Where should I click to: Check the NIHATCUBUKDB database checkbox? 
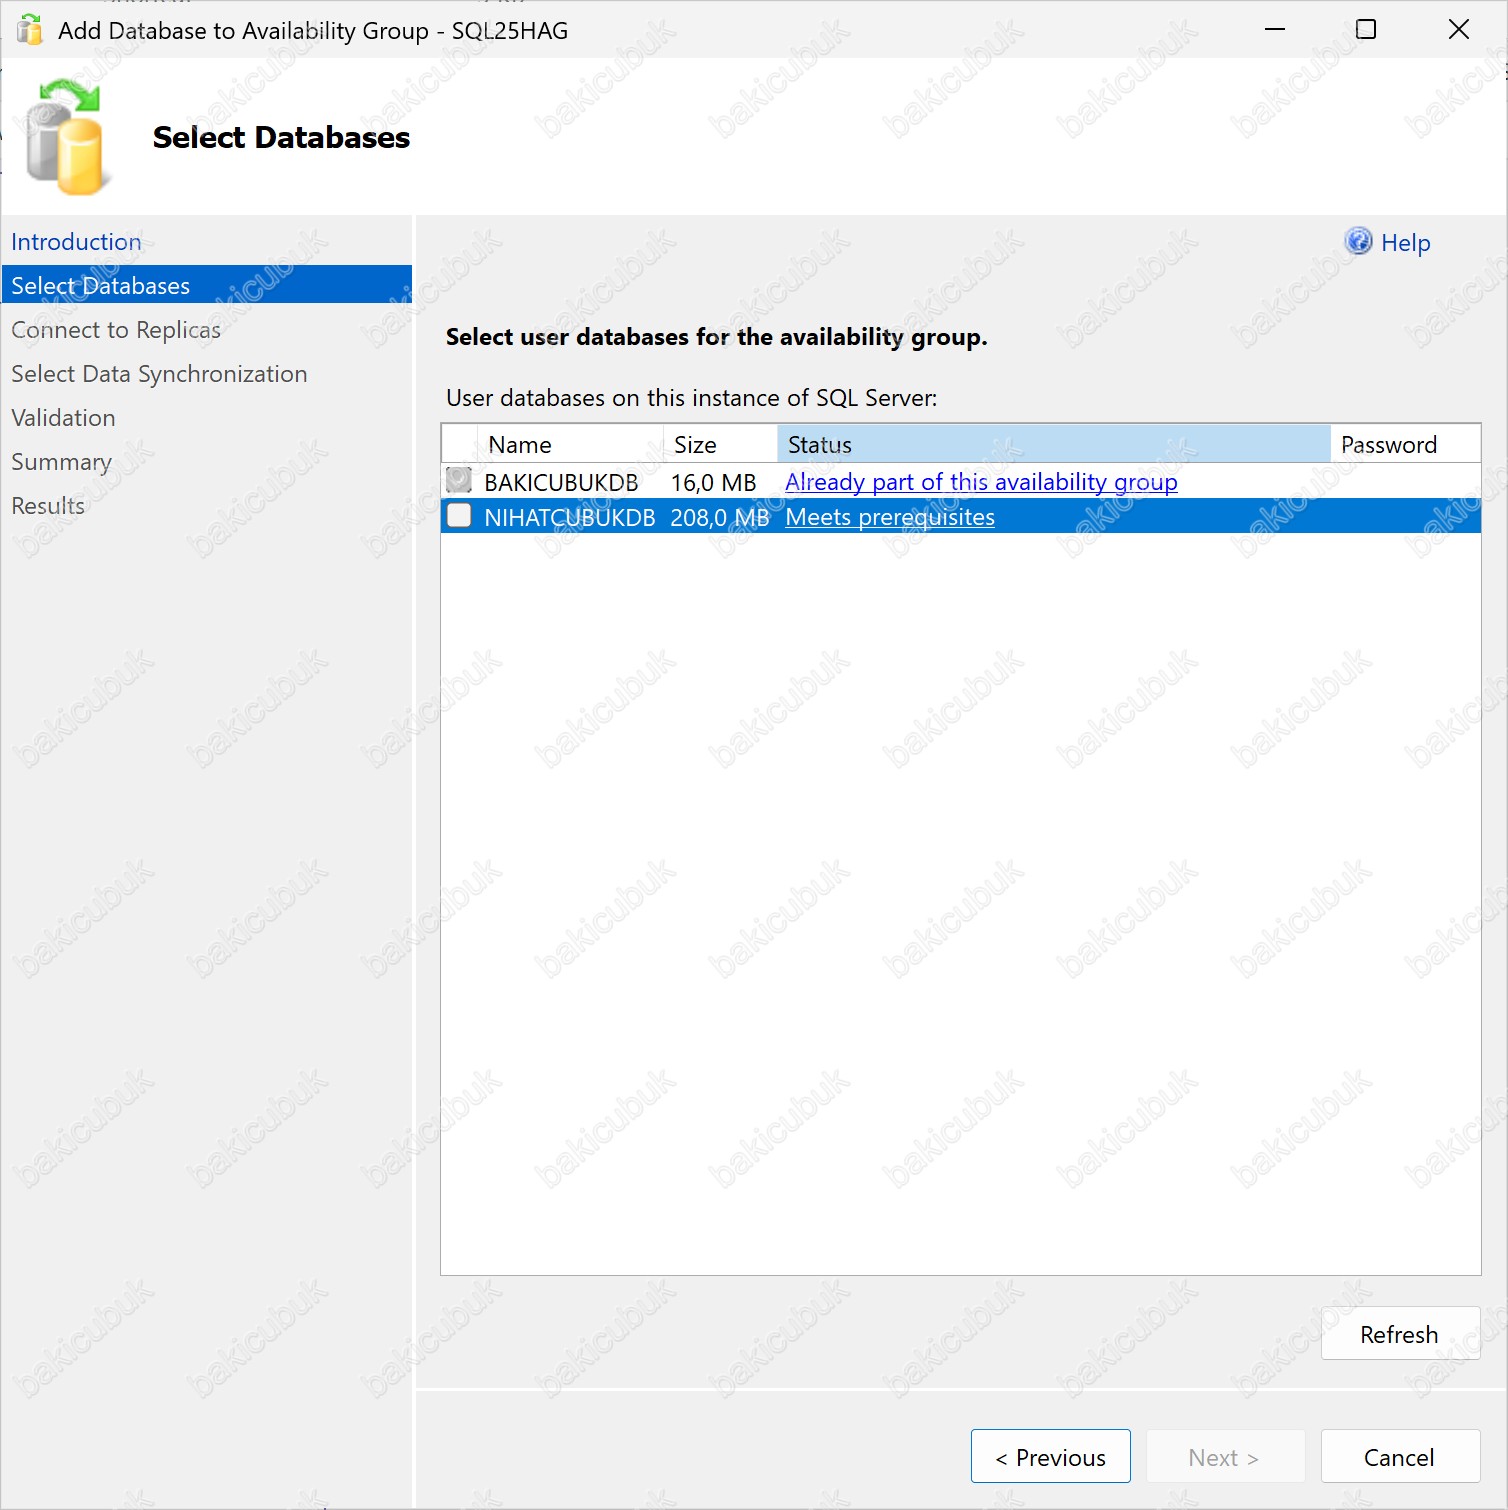pyautogui.click(x=459, y=516)
